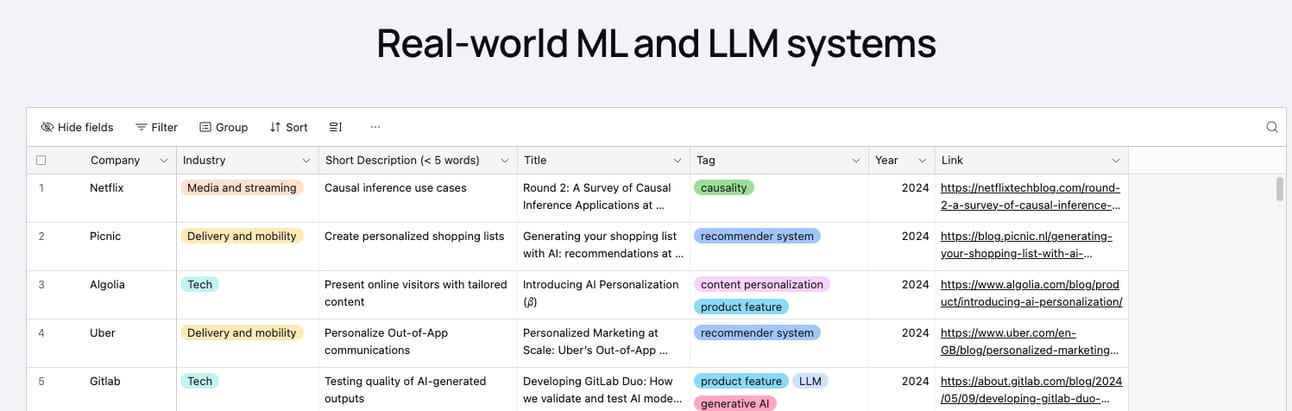Open the three-dot more options menu
Viewport: 1292px width, 411px height.
[x=375, y=127]
